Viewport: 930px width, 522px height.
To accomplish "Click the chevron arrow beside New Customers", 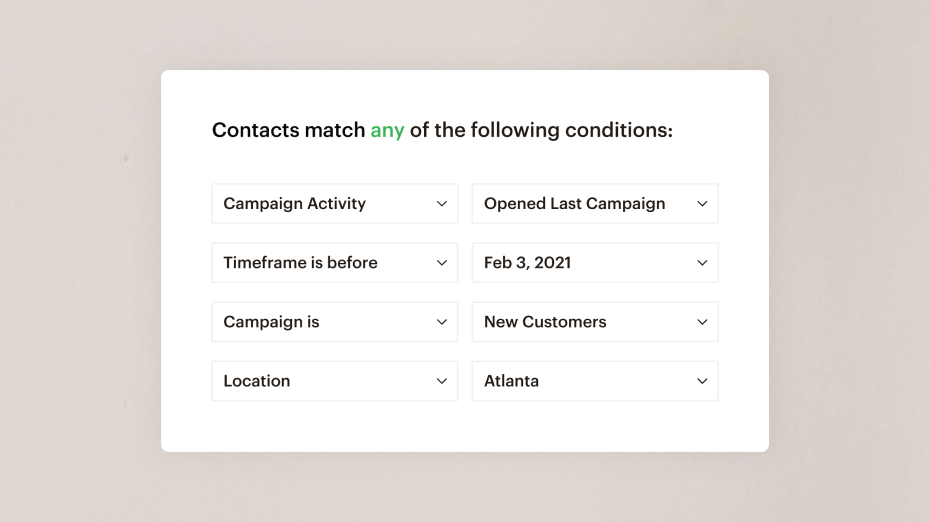I will (702, 322).
